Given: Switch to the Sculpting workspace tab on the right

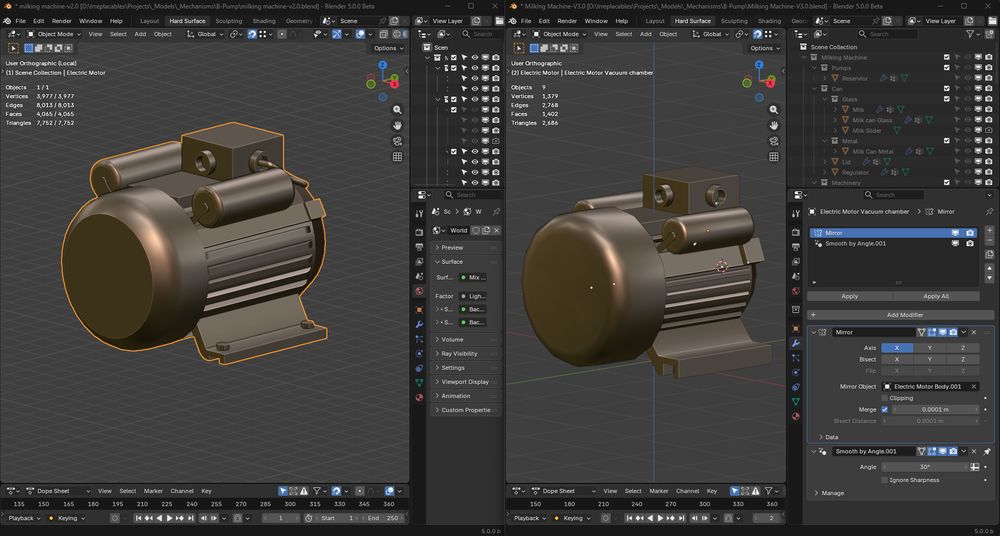Looking at the screenshot, I should click(x=734, y=20).
